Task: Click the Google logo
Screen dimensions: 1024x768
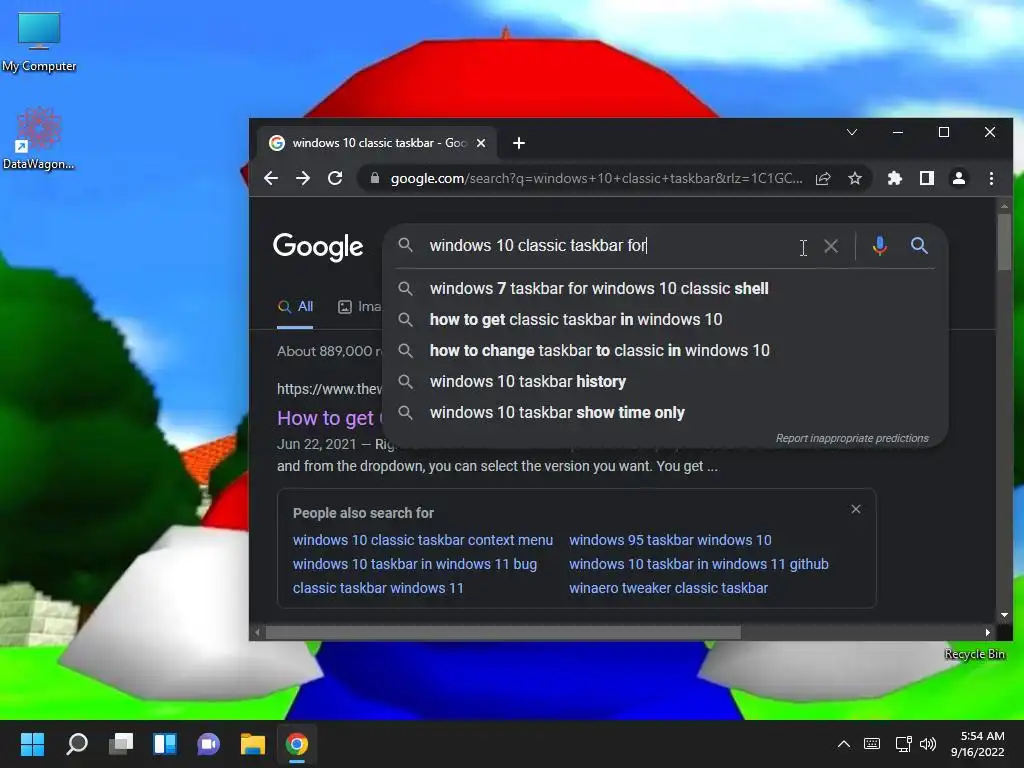Action: pos(318,248)
